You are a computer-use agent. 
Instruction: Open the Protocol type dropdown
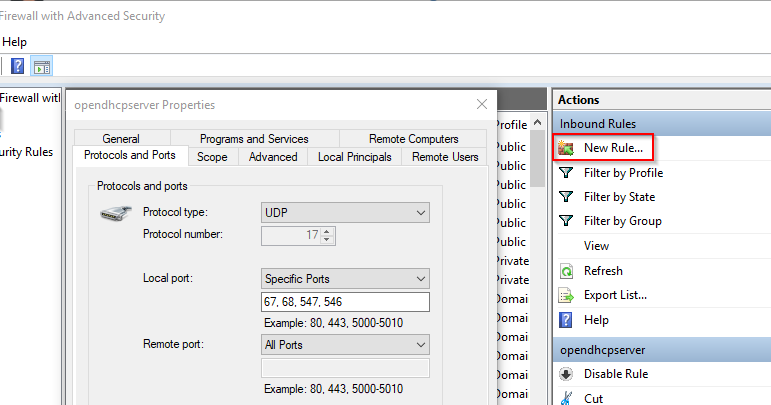(345, 212)
